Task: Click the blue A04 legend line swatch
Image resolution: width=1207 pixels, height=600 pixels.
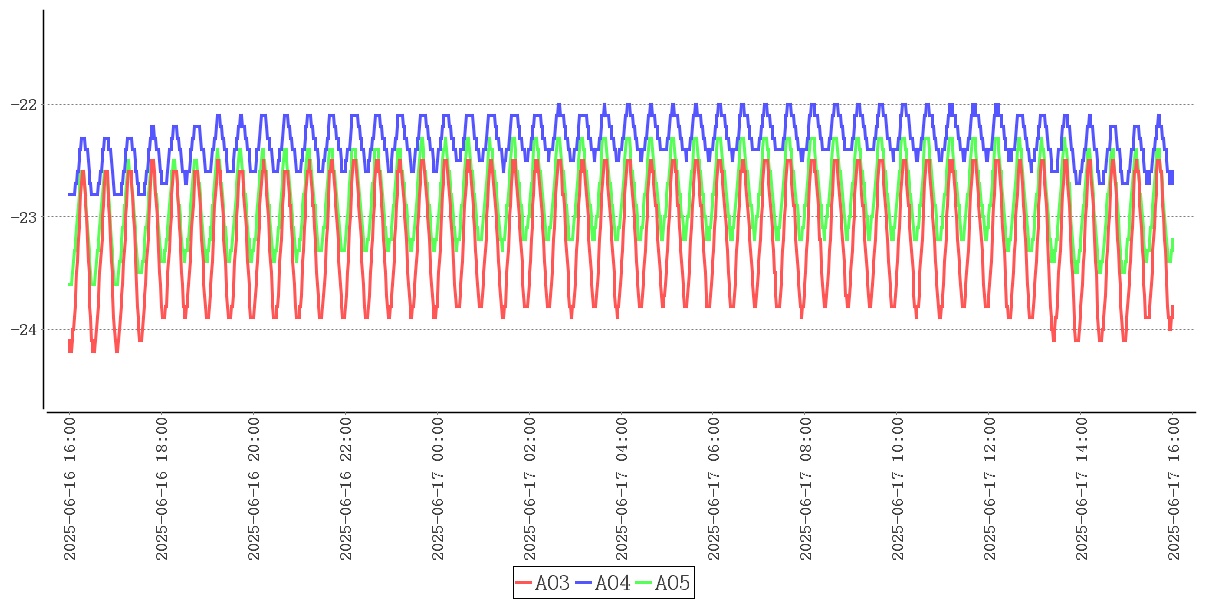Action: tap(584, 583)
